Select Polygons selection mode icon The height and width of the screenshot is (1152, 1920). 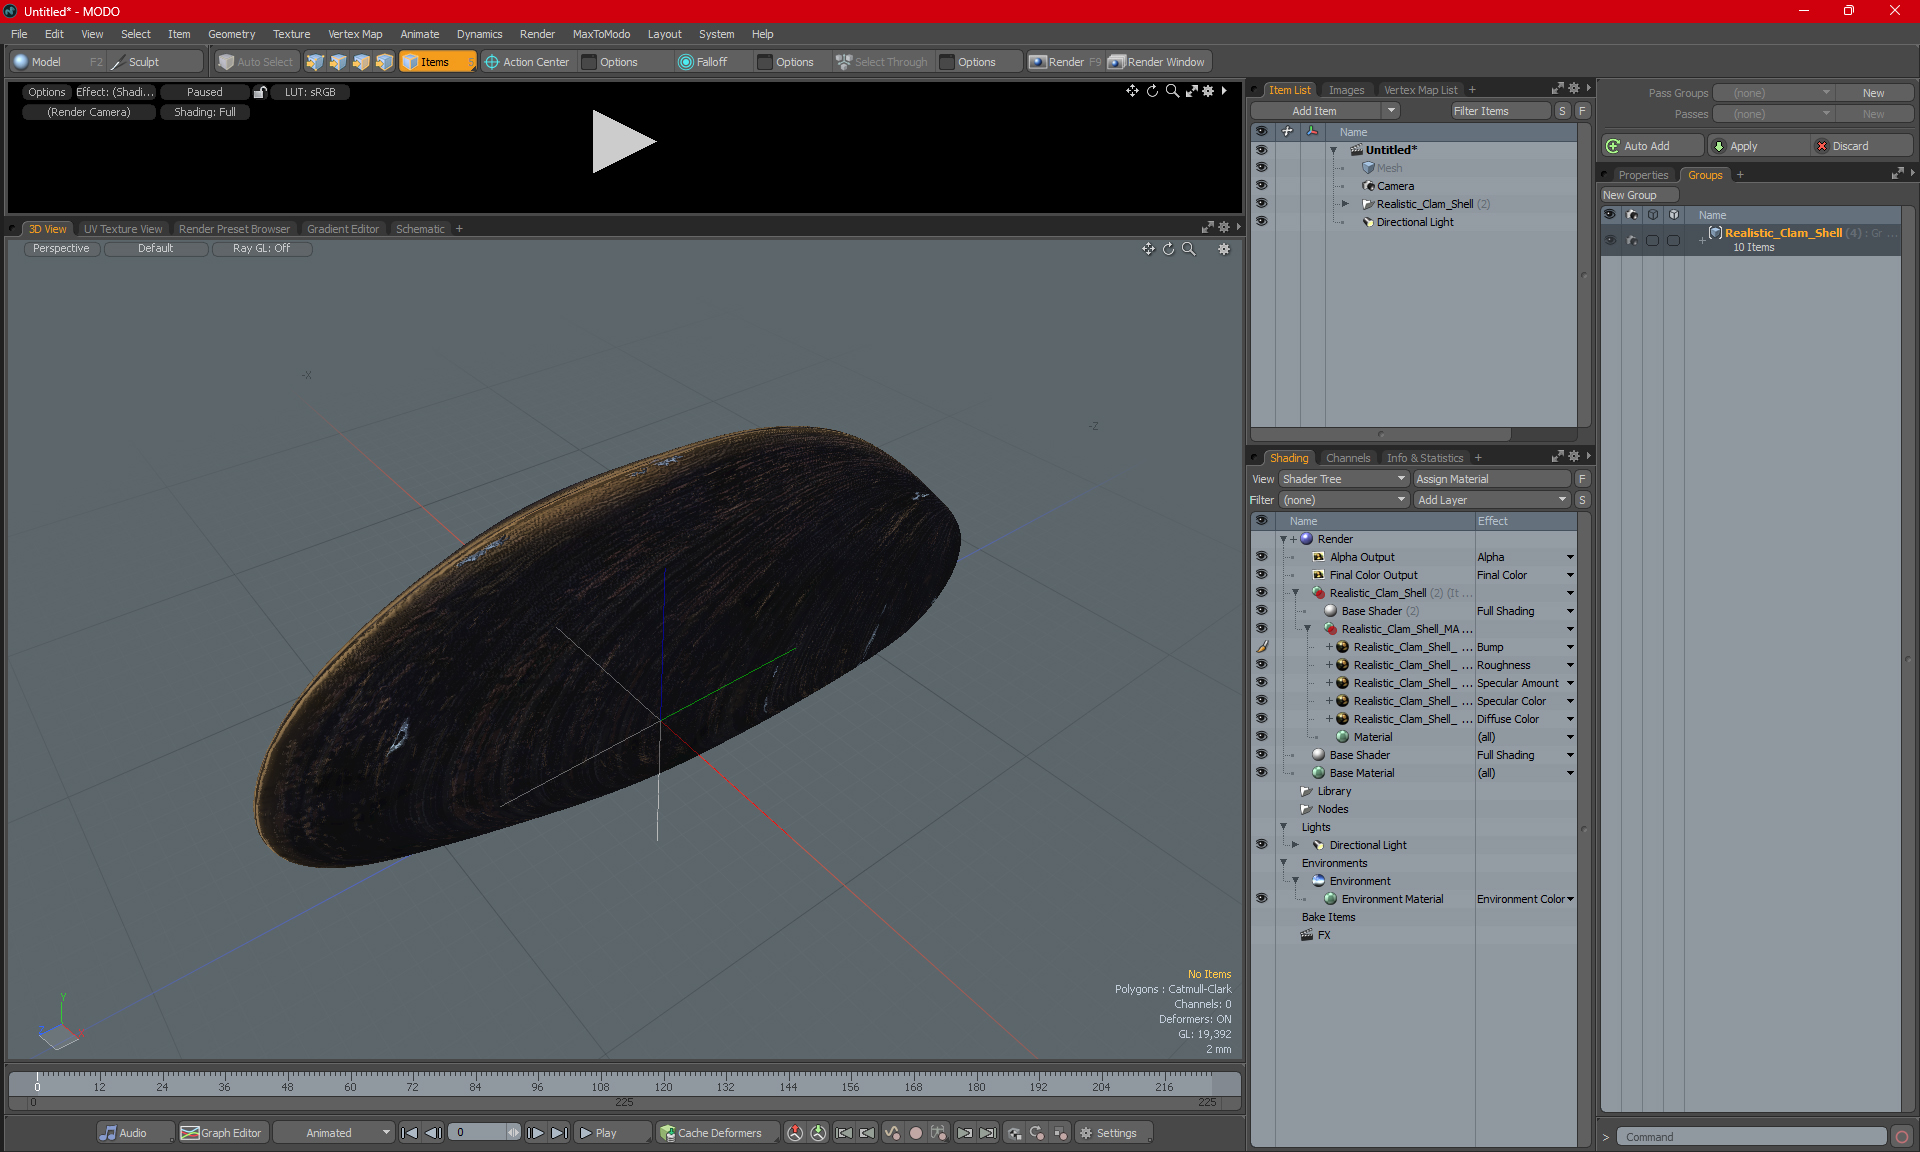coord(361,62)
